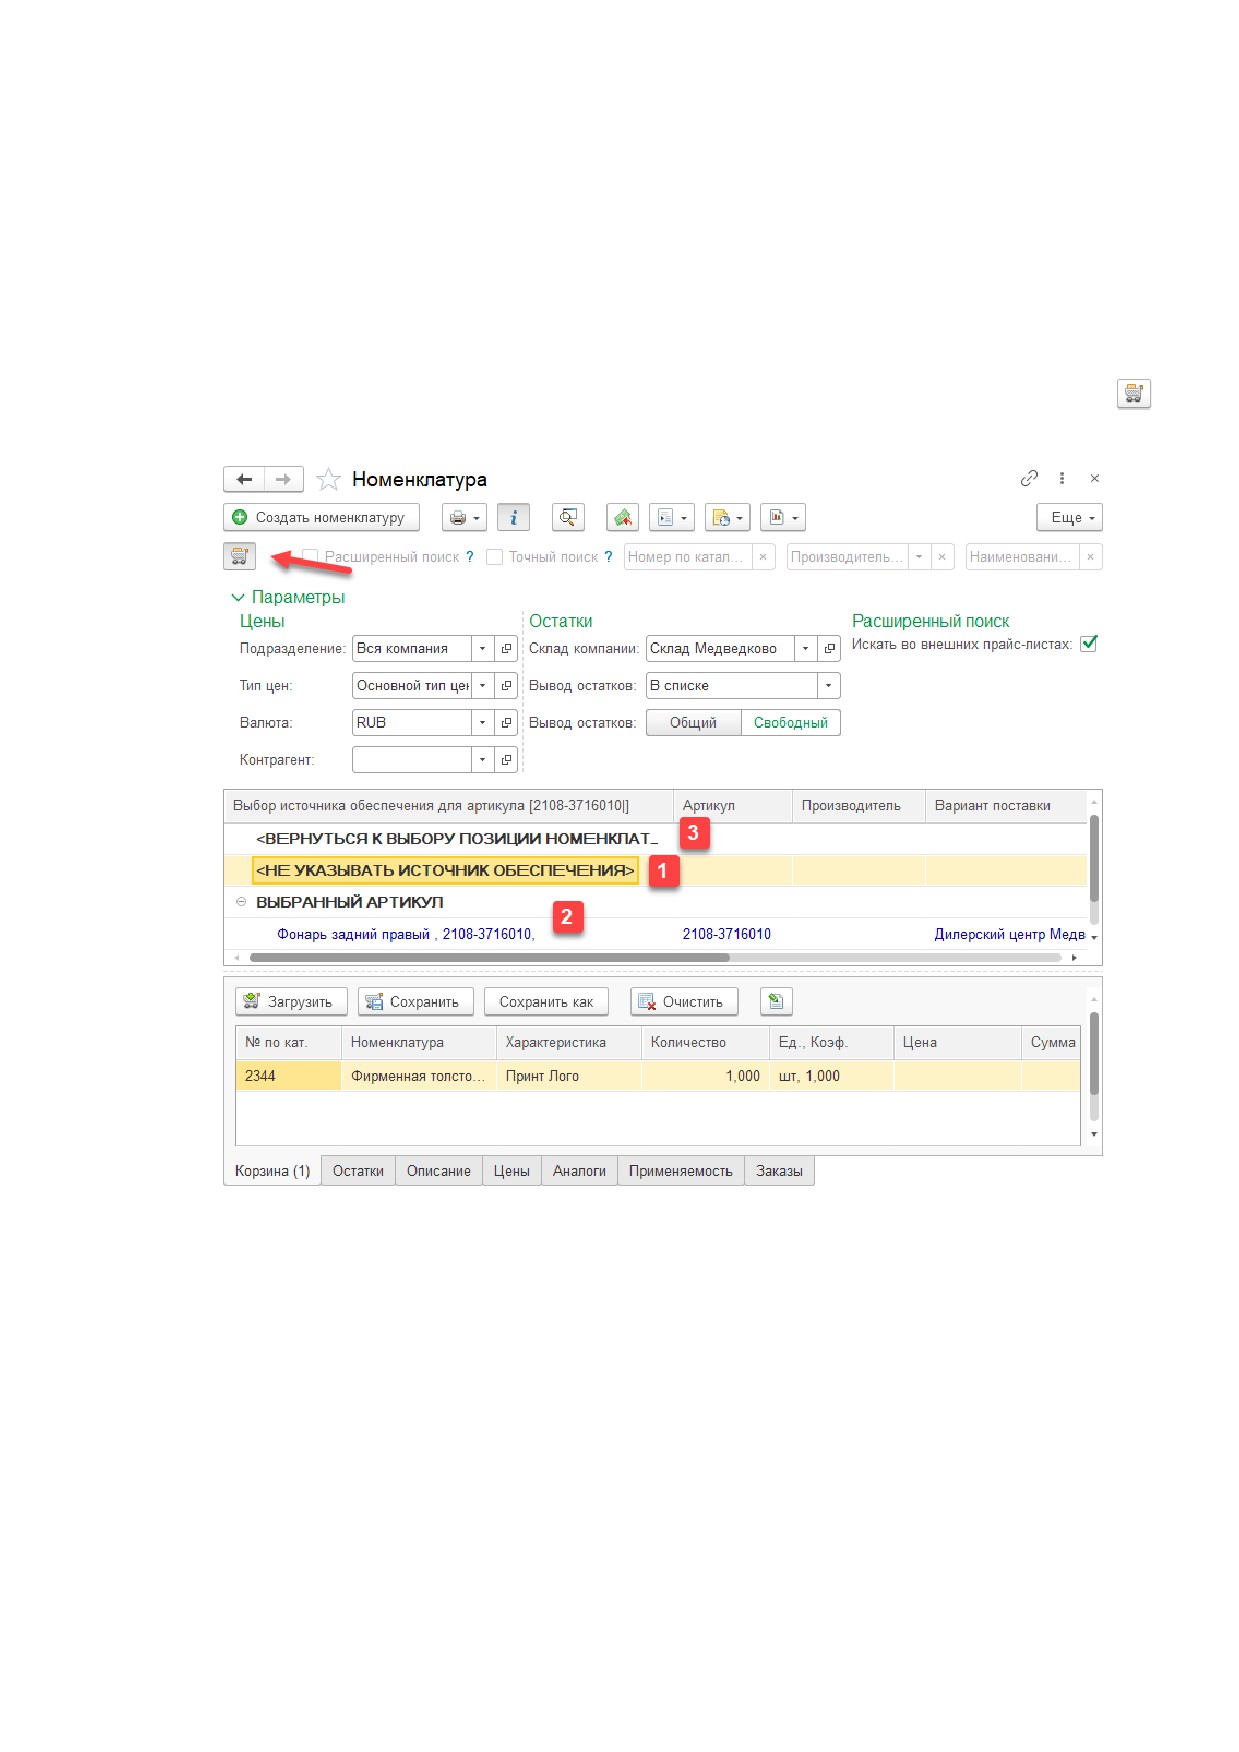Collapse the Параметры section

click(x=289, y=596)
